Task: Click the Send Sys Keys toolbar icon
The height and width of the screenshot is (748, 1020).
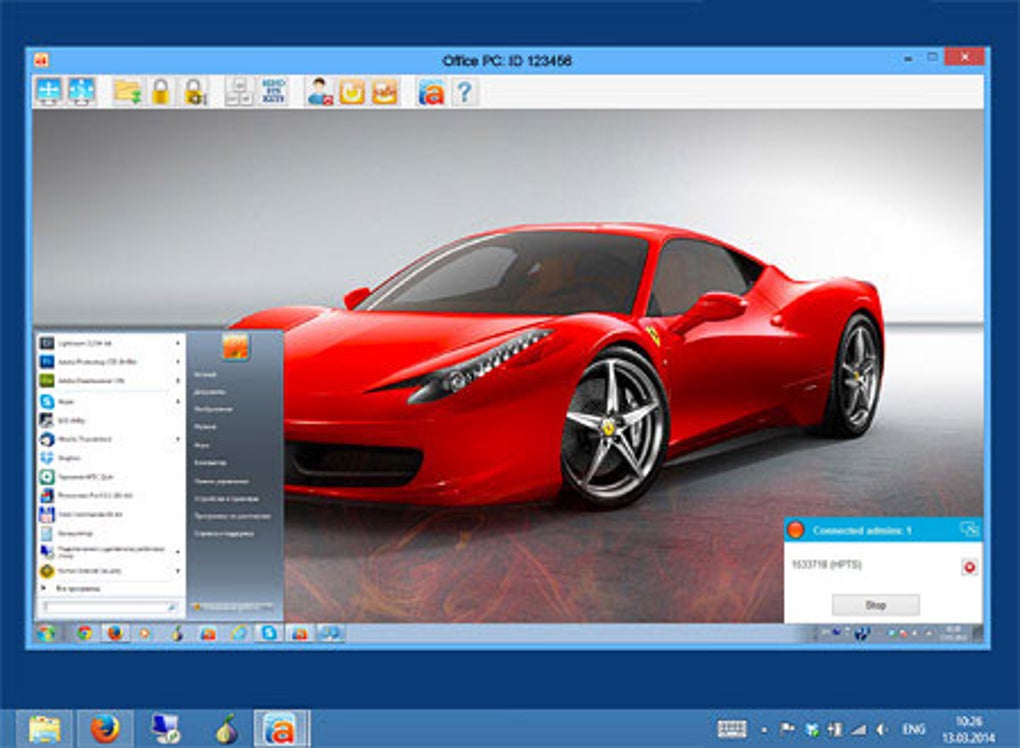Action: [x=273, y=92]
